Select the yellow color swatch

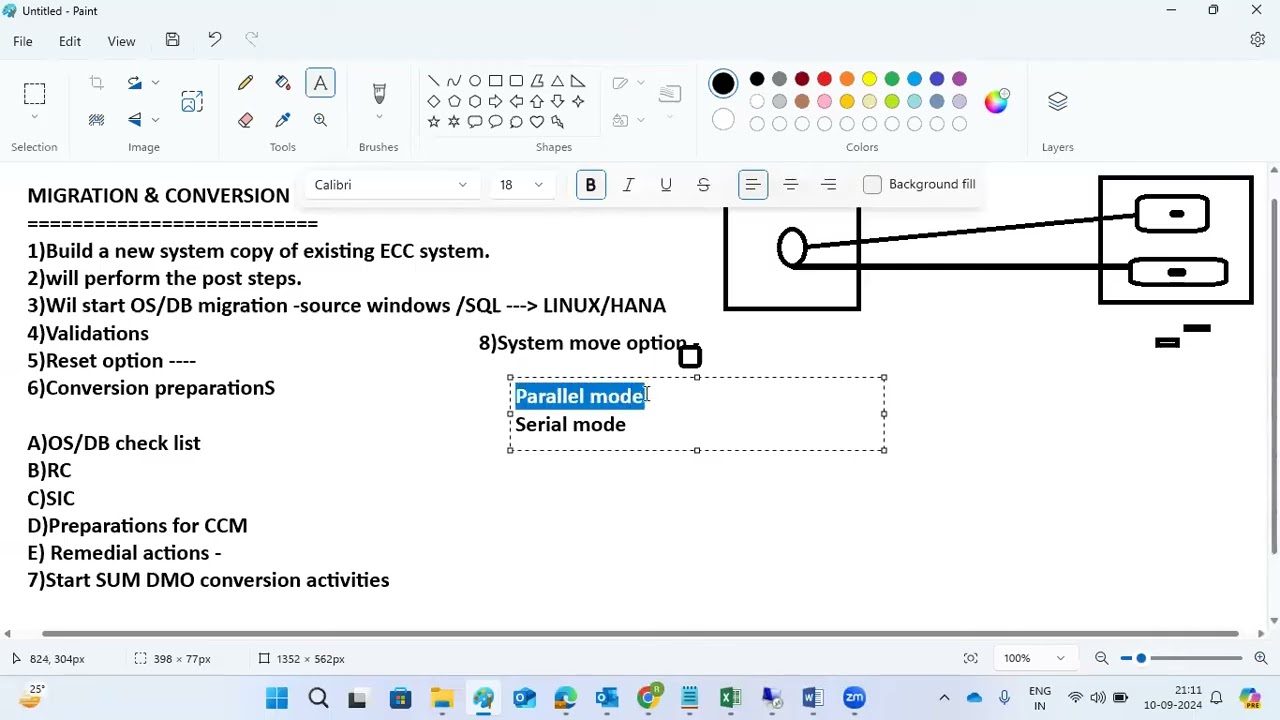[x=869, y=79]
